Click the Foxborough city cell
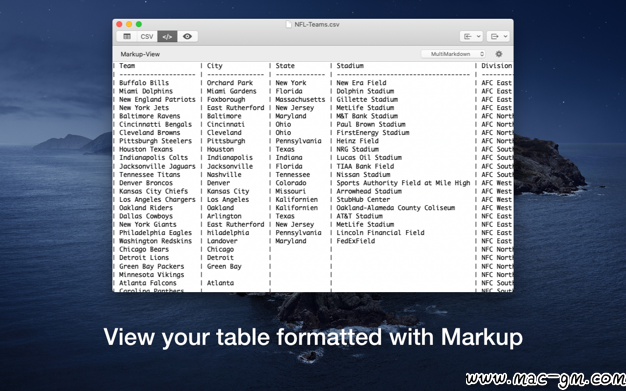The image size is (626, 391). coord(226,99)
